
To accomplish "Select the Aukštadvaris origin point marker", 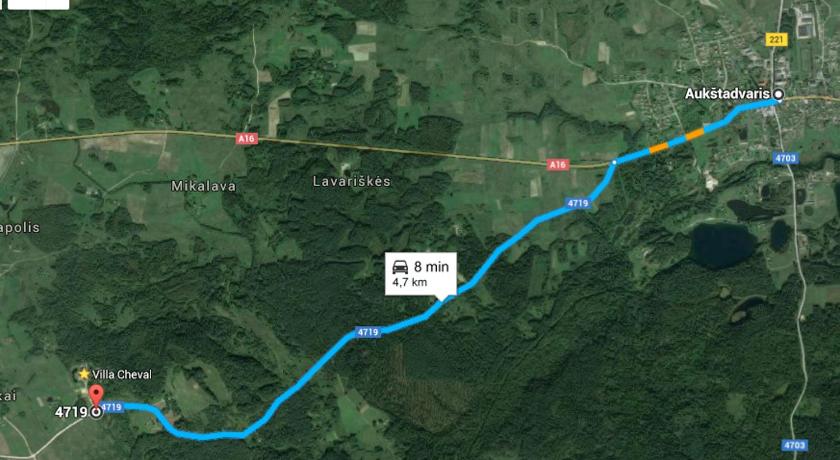I will 778,94.
